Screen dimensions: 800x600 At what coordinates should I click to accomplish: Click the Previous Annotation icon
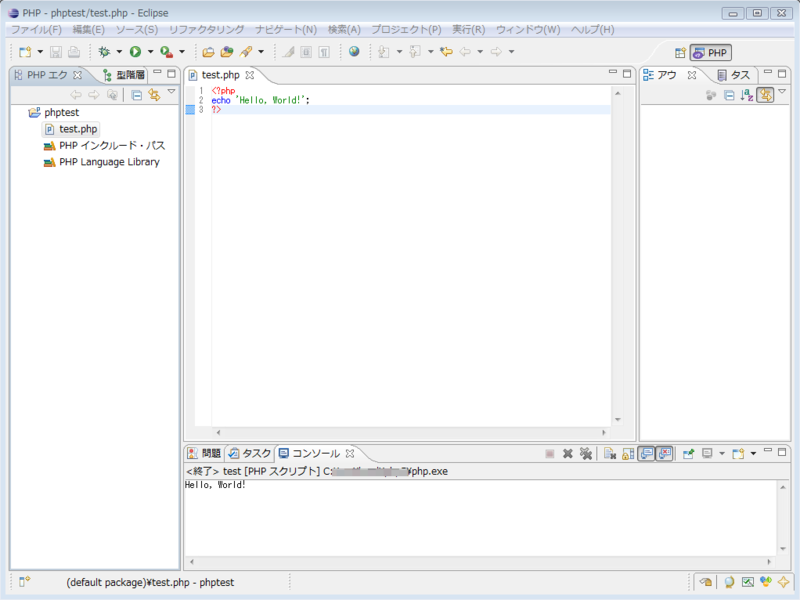(x=415, y=52)
